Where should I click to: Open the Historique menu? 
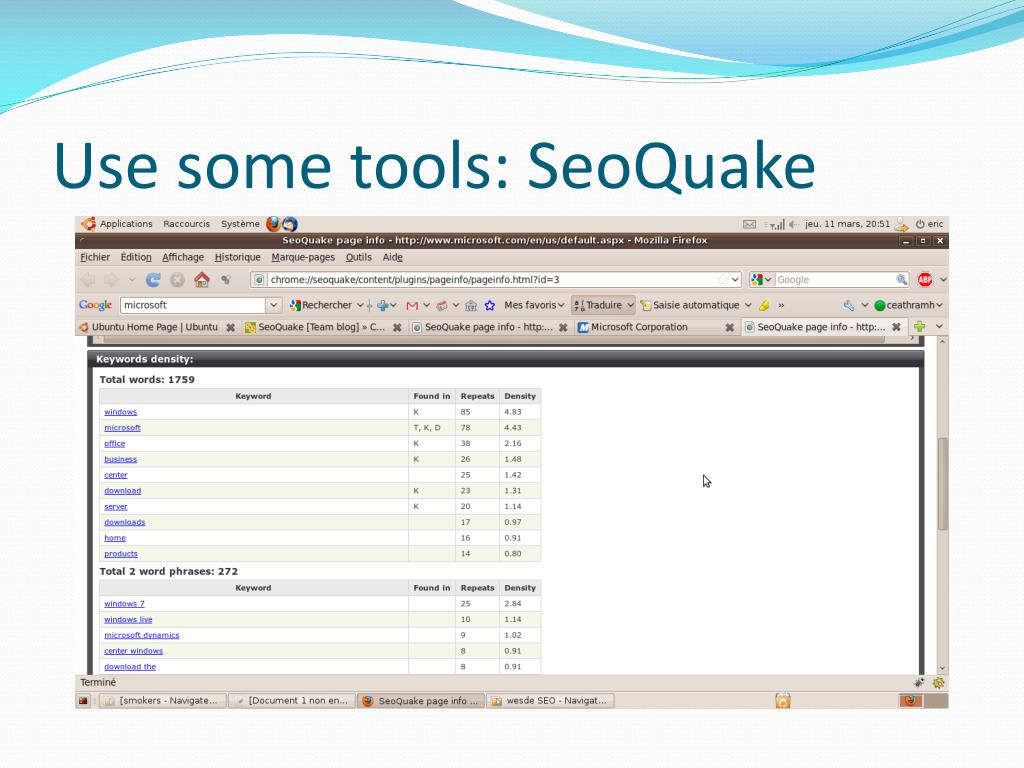[238, 257]
